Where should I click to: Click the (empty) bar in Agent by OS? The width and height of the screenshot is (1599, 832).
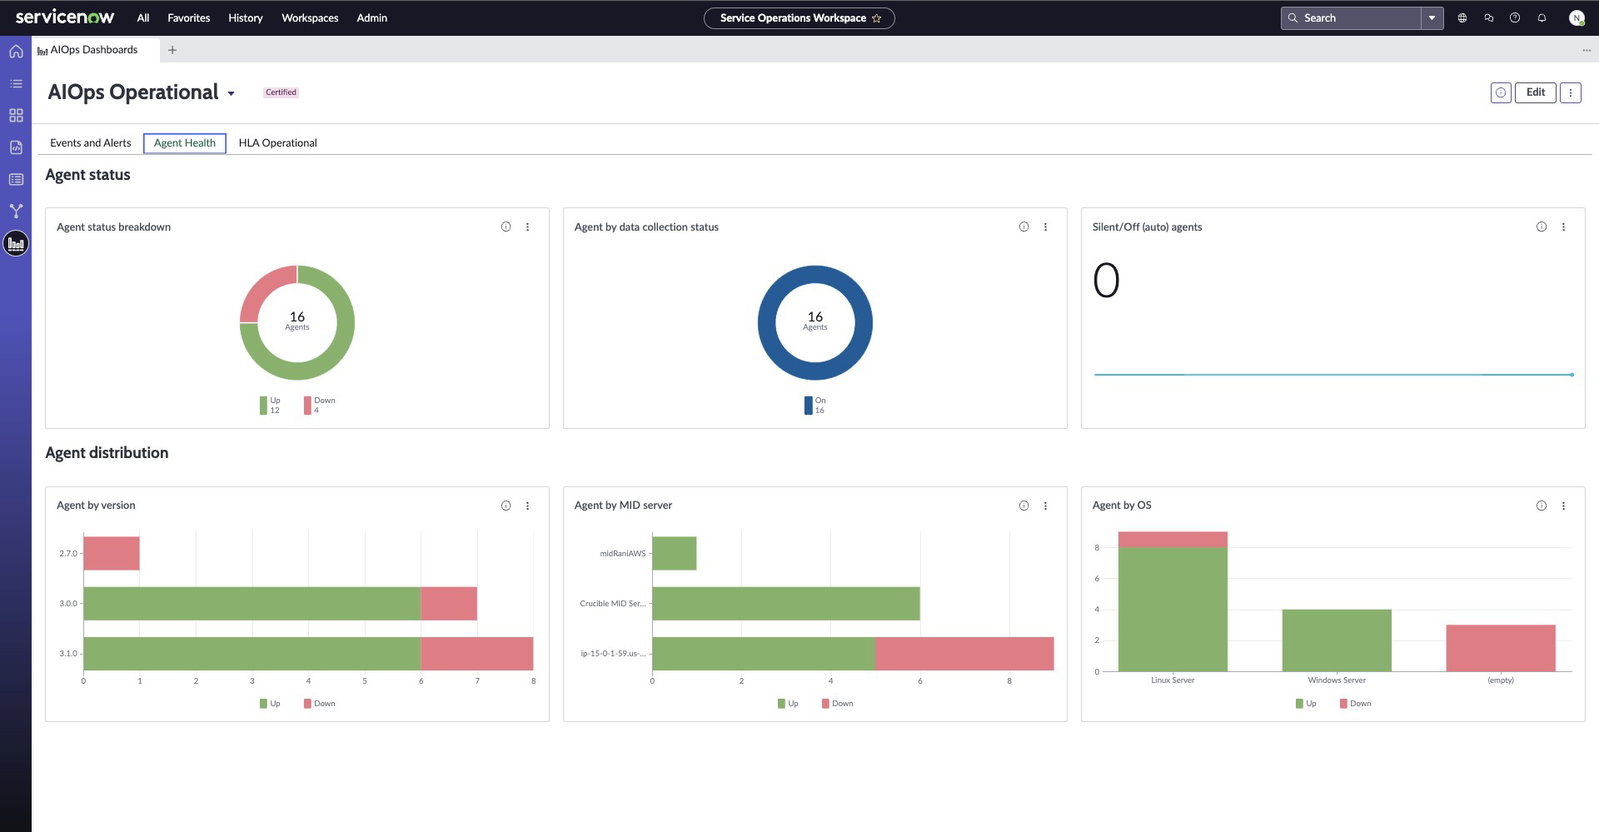point(1501,648)
